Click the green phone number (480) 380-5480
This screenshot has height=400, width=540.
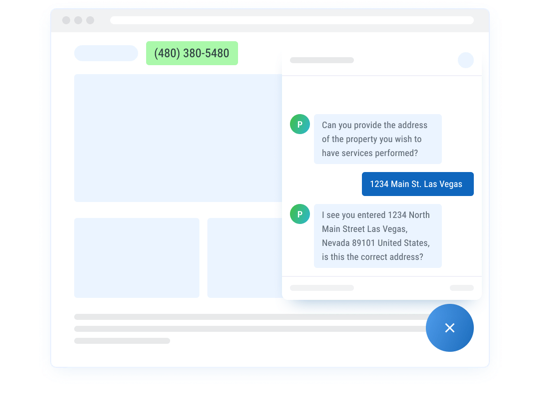[192, 53]
